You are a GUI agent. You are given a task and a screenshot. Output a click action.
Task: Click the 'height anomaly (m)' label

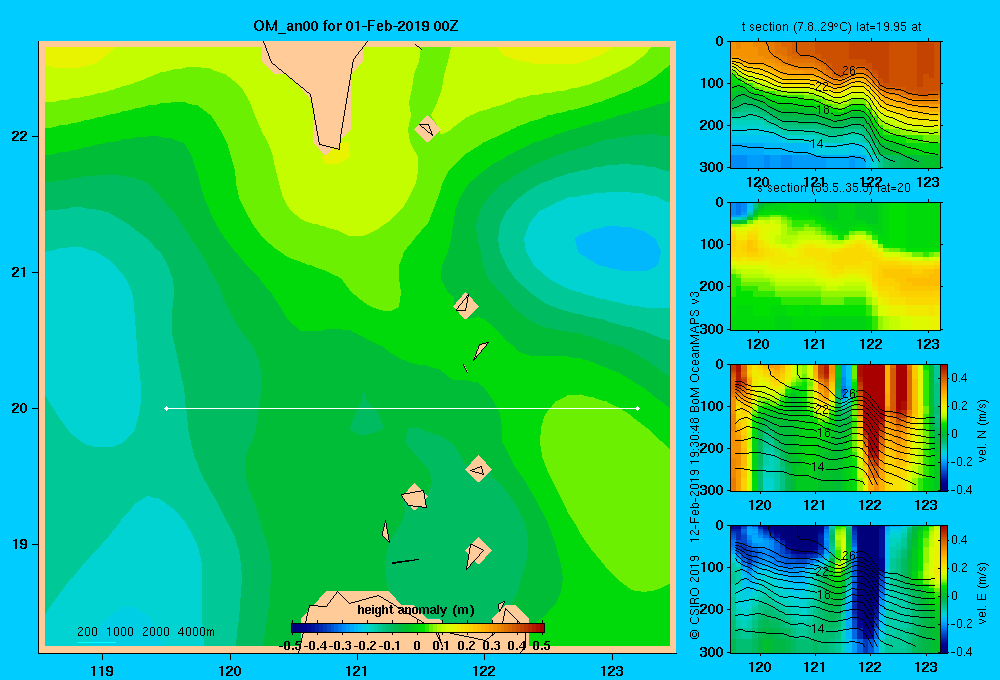tap(415, 610)
